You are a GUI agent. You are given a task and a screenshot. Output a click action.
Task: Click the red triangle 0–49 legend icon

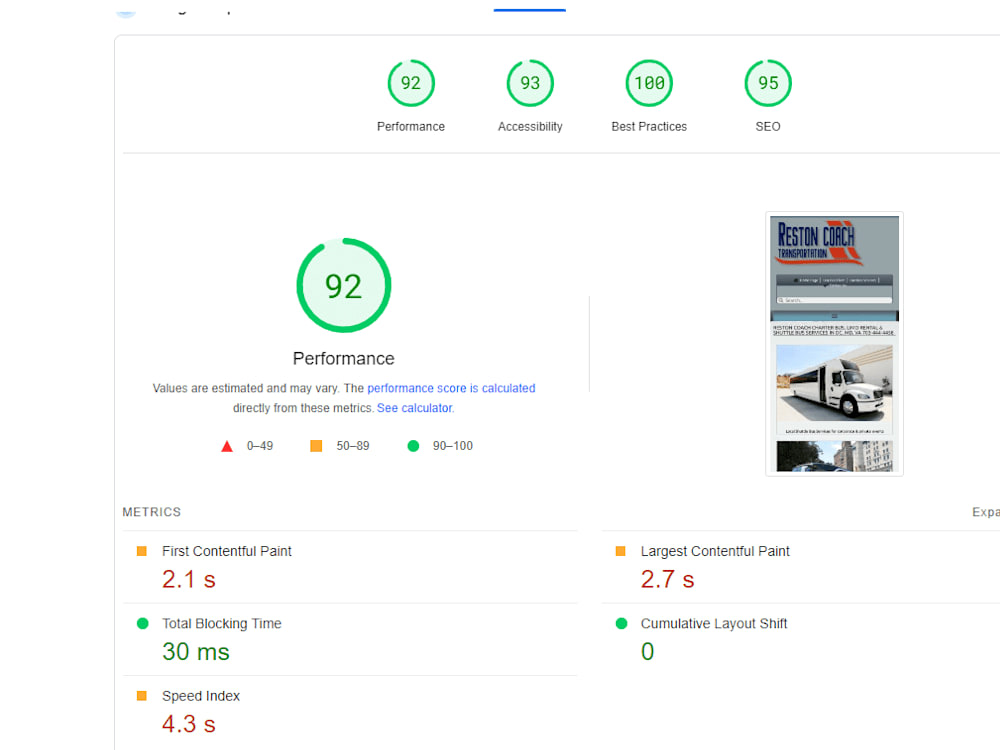coord(227,446)
